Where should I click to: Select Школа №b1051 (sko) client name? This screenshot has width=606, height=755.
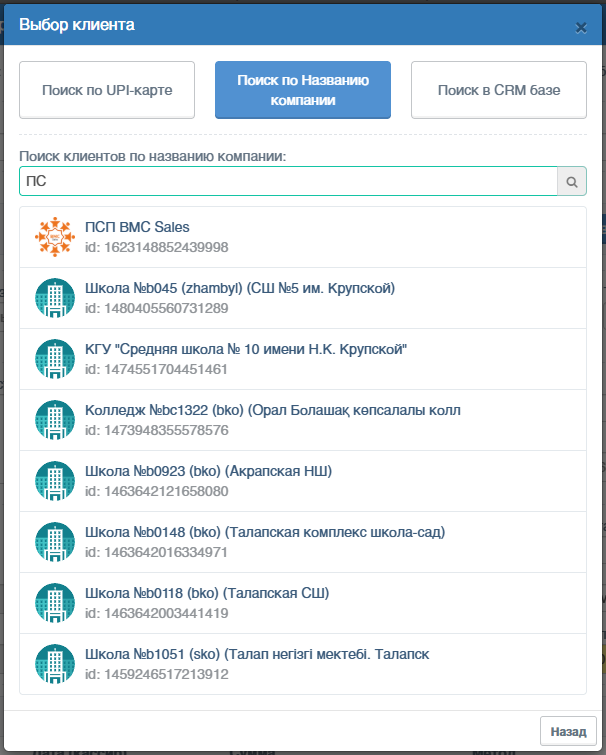[x=257, y=654]
